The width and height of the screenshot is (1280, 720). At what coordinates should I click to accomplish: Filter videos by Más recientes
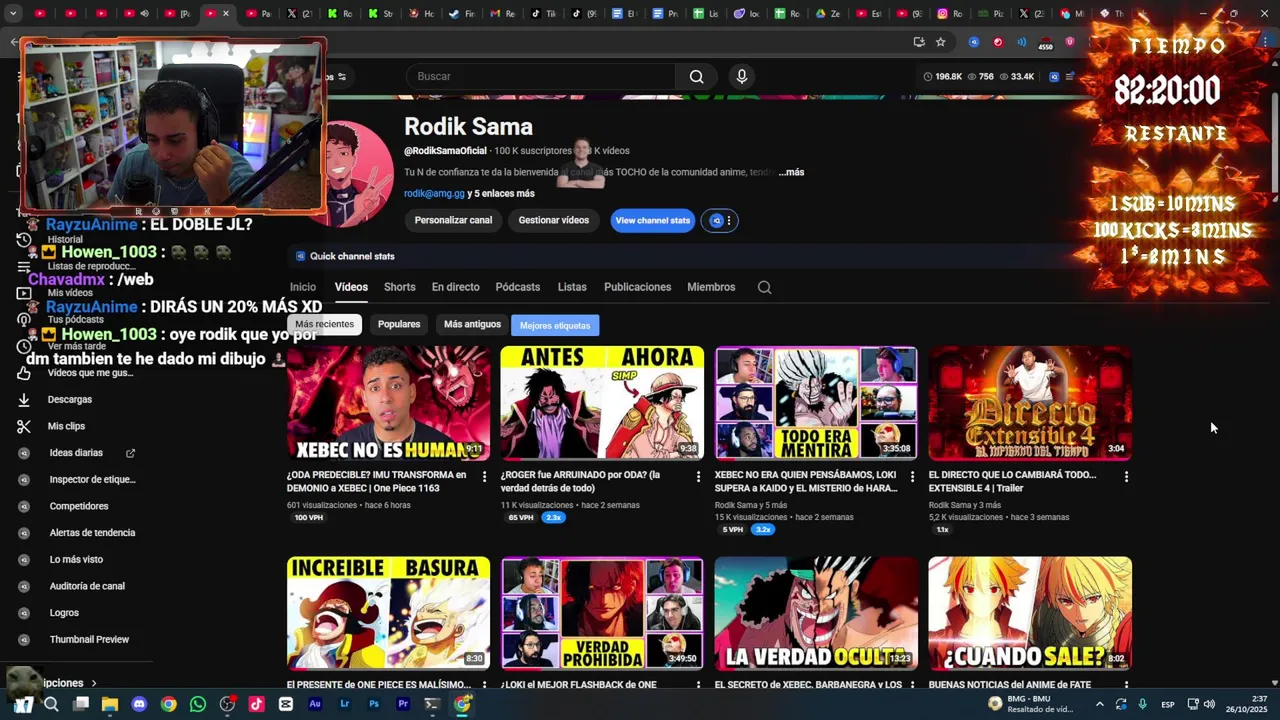[324, 325]
